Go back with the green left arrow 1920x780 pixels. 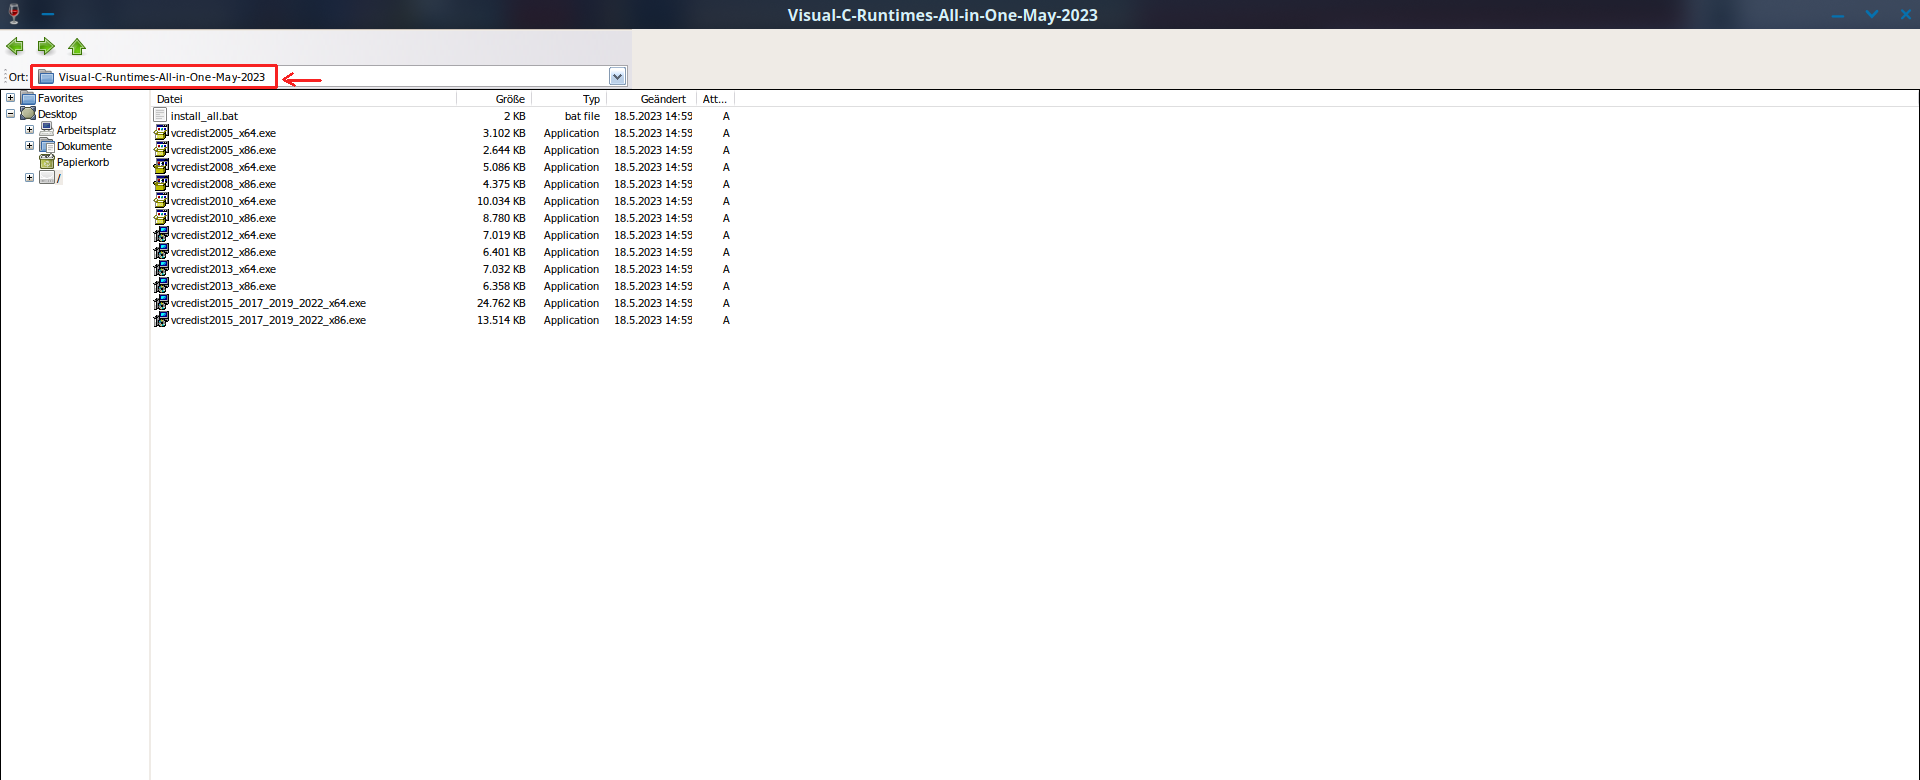[x=15, y=46]
